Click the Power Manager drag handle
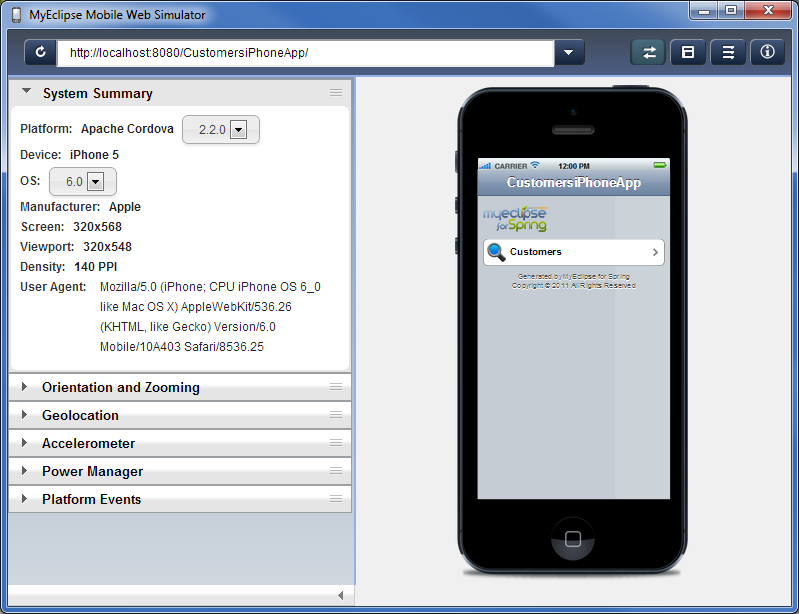The height and width of the screenshot is (614, 799). click(336, 471)
